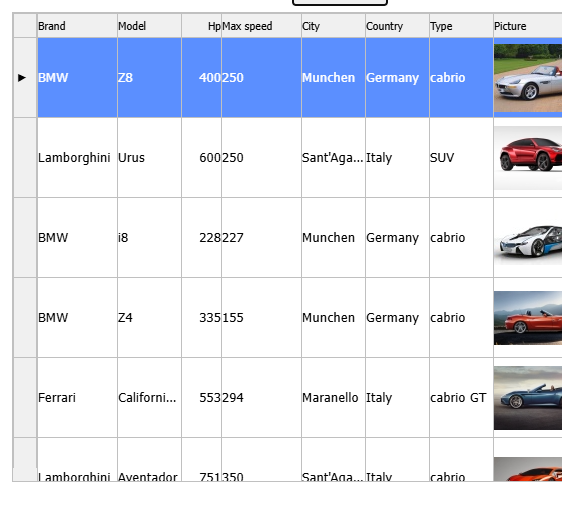Click the Z8 model cell
The height and width of the screenshot is (513, 562).
(x=149, y=77)
